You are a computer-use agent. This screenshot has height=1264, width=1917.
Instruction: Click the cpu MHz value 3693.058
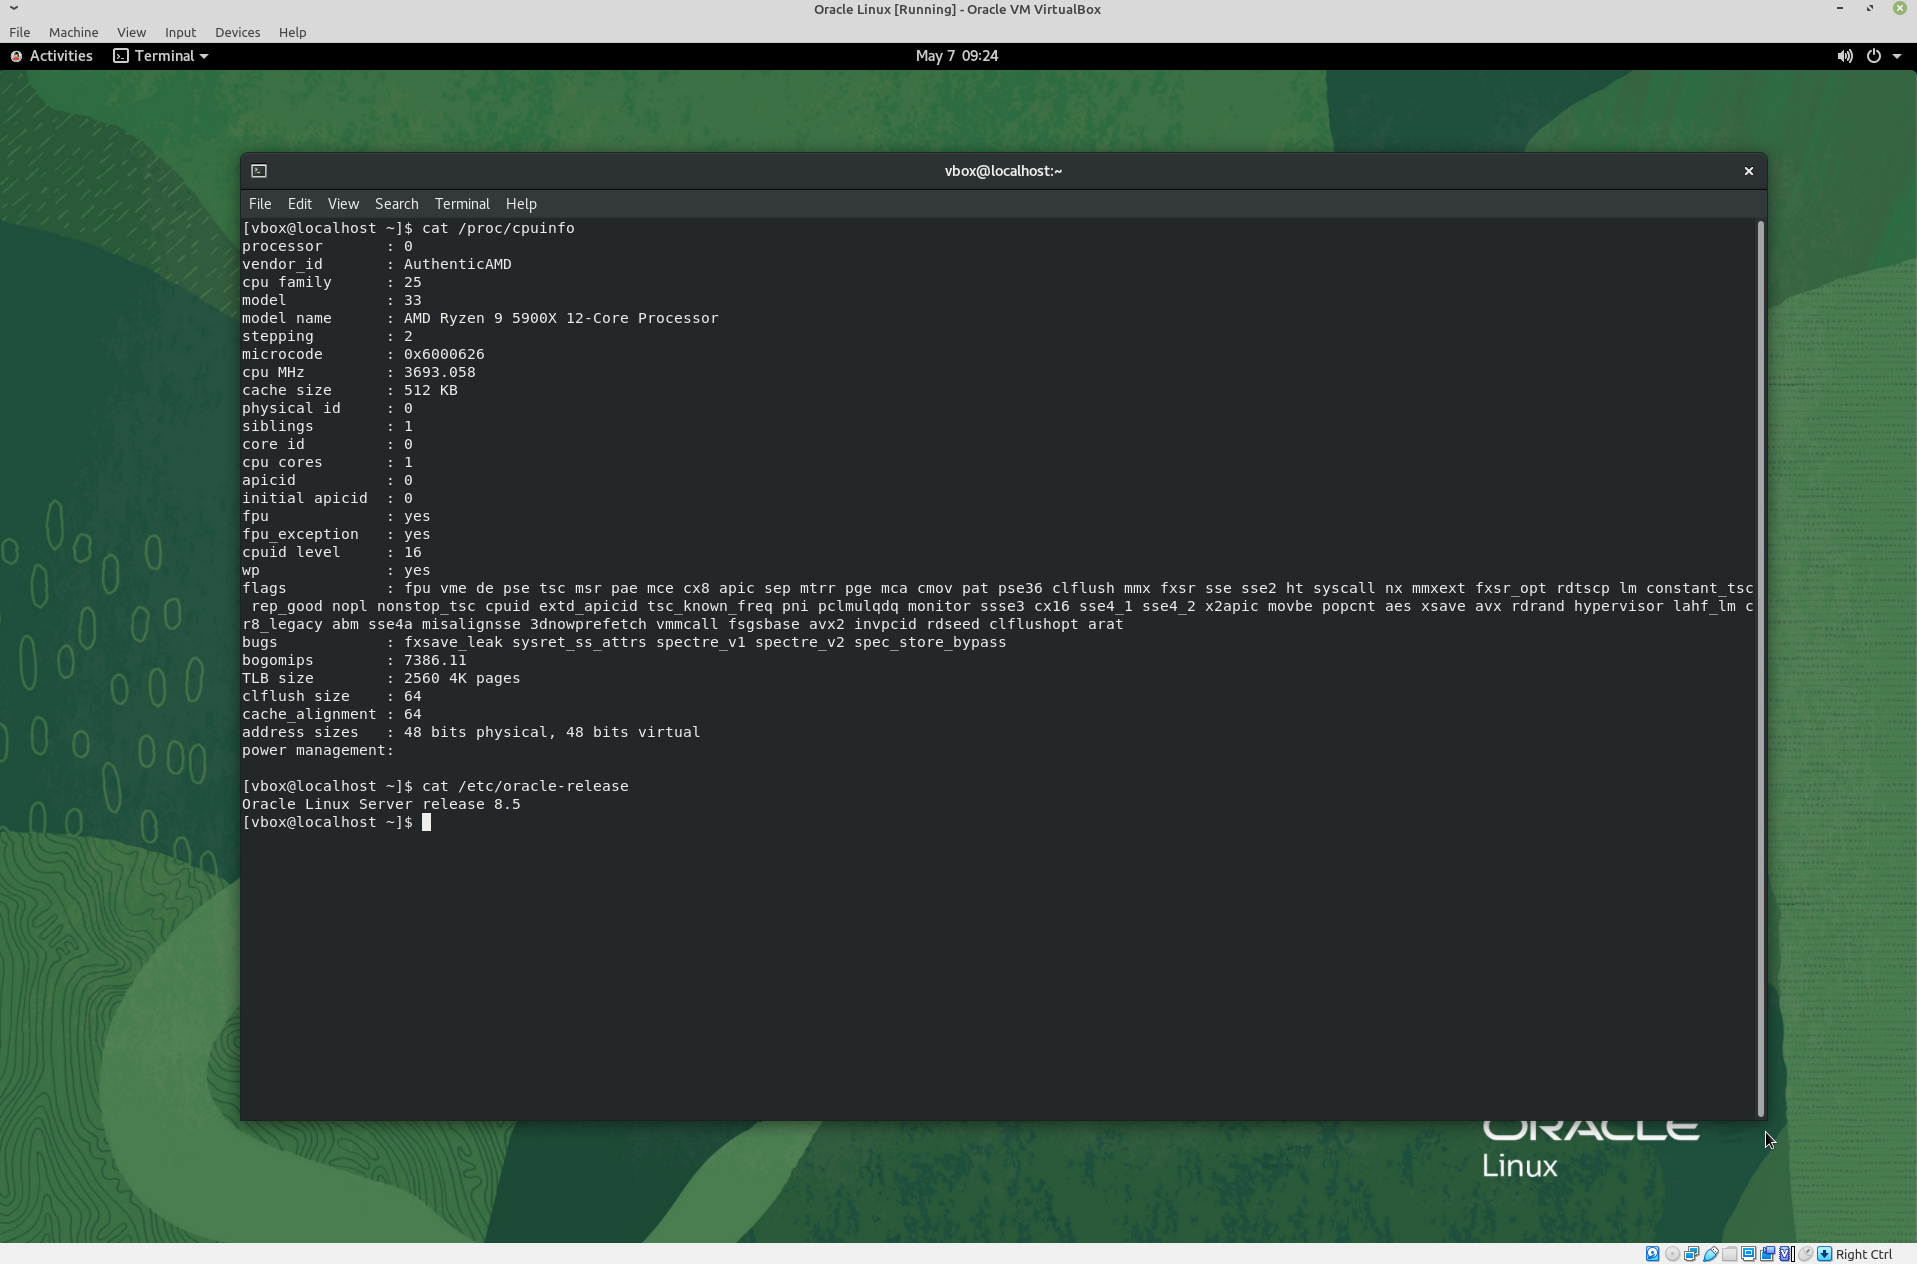(440, 372)
